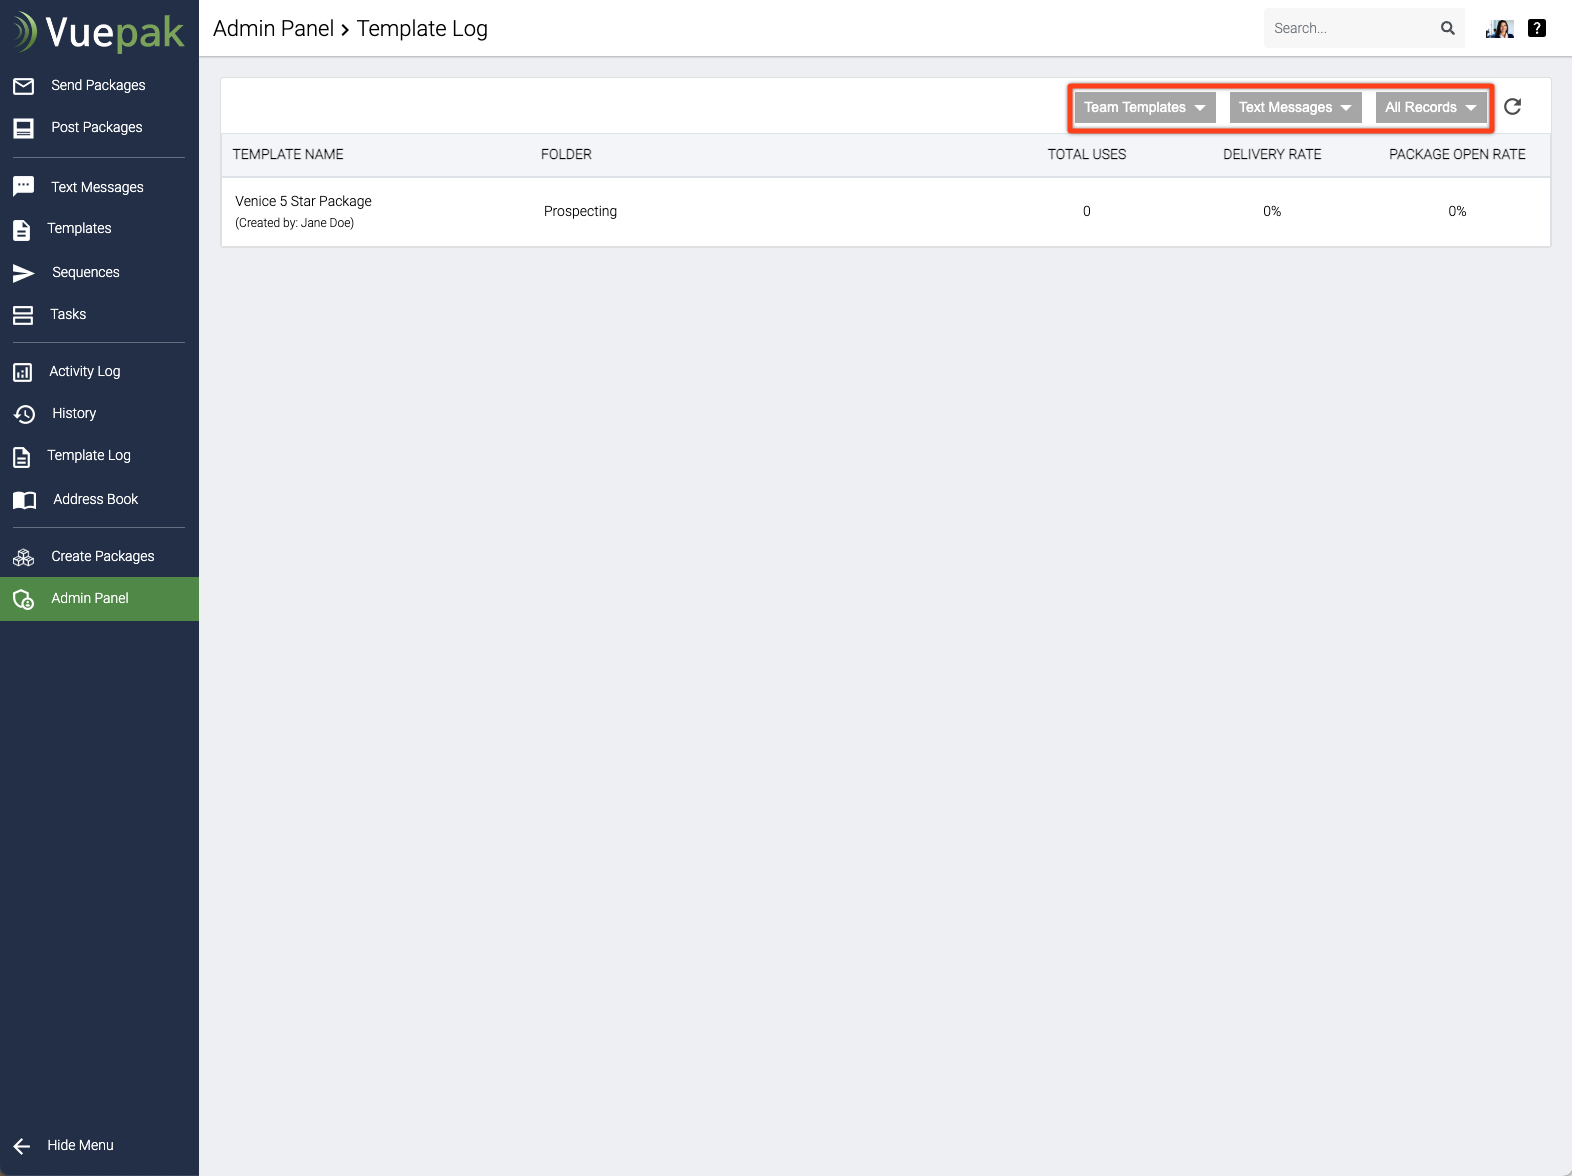This screenshot has height=1176, width=1572.
Task: Open Template Log from the sidebar
Action: pos(89,455)
